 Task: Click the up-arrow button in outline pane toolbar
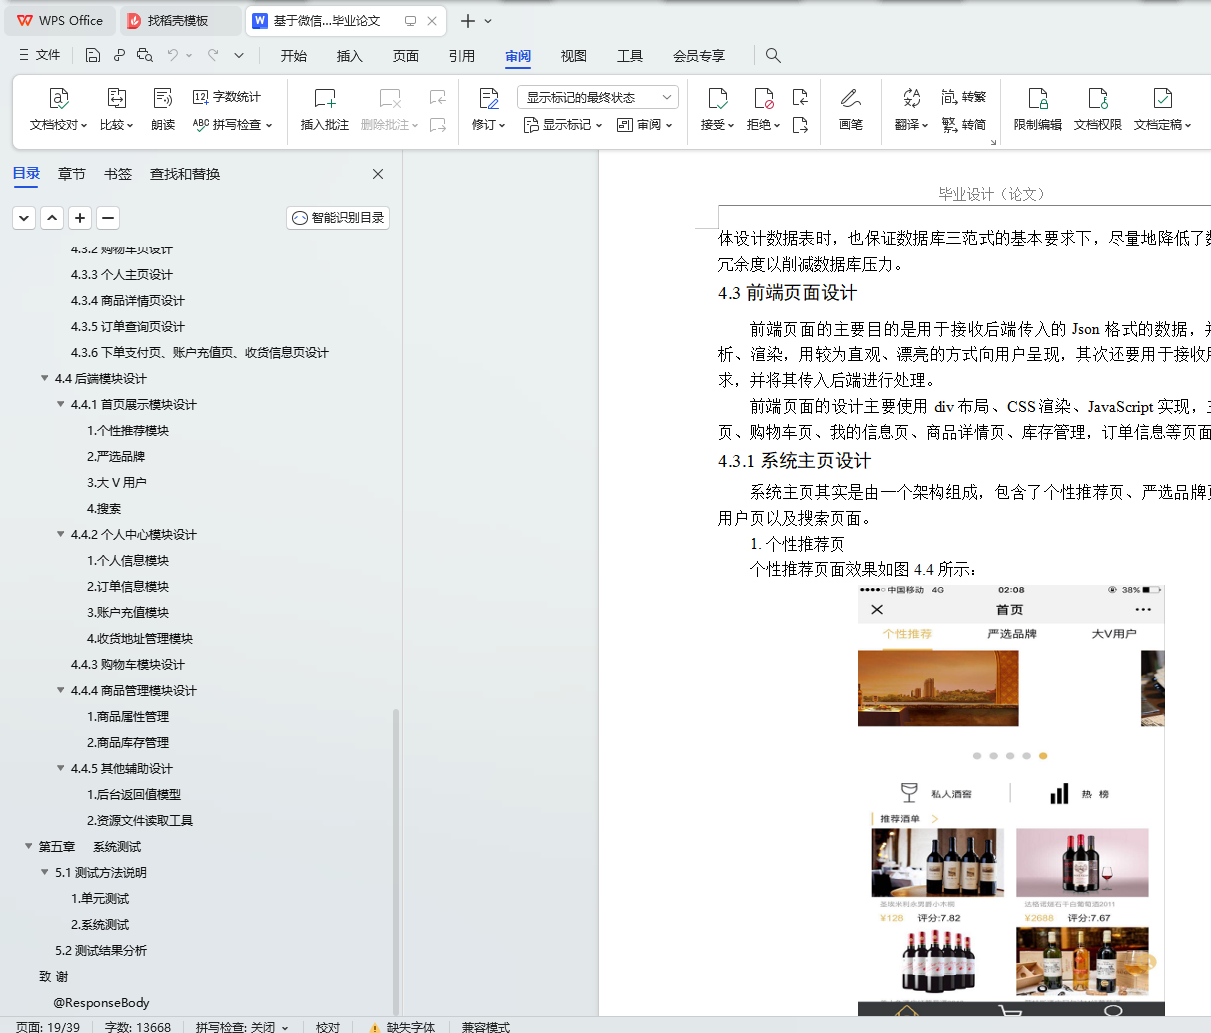[52, 217]
